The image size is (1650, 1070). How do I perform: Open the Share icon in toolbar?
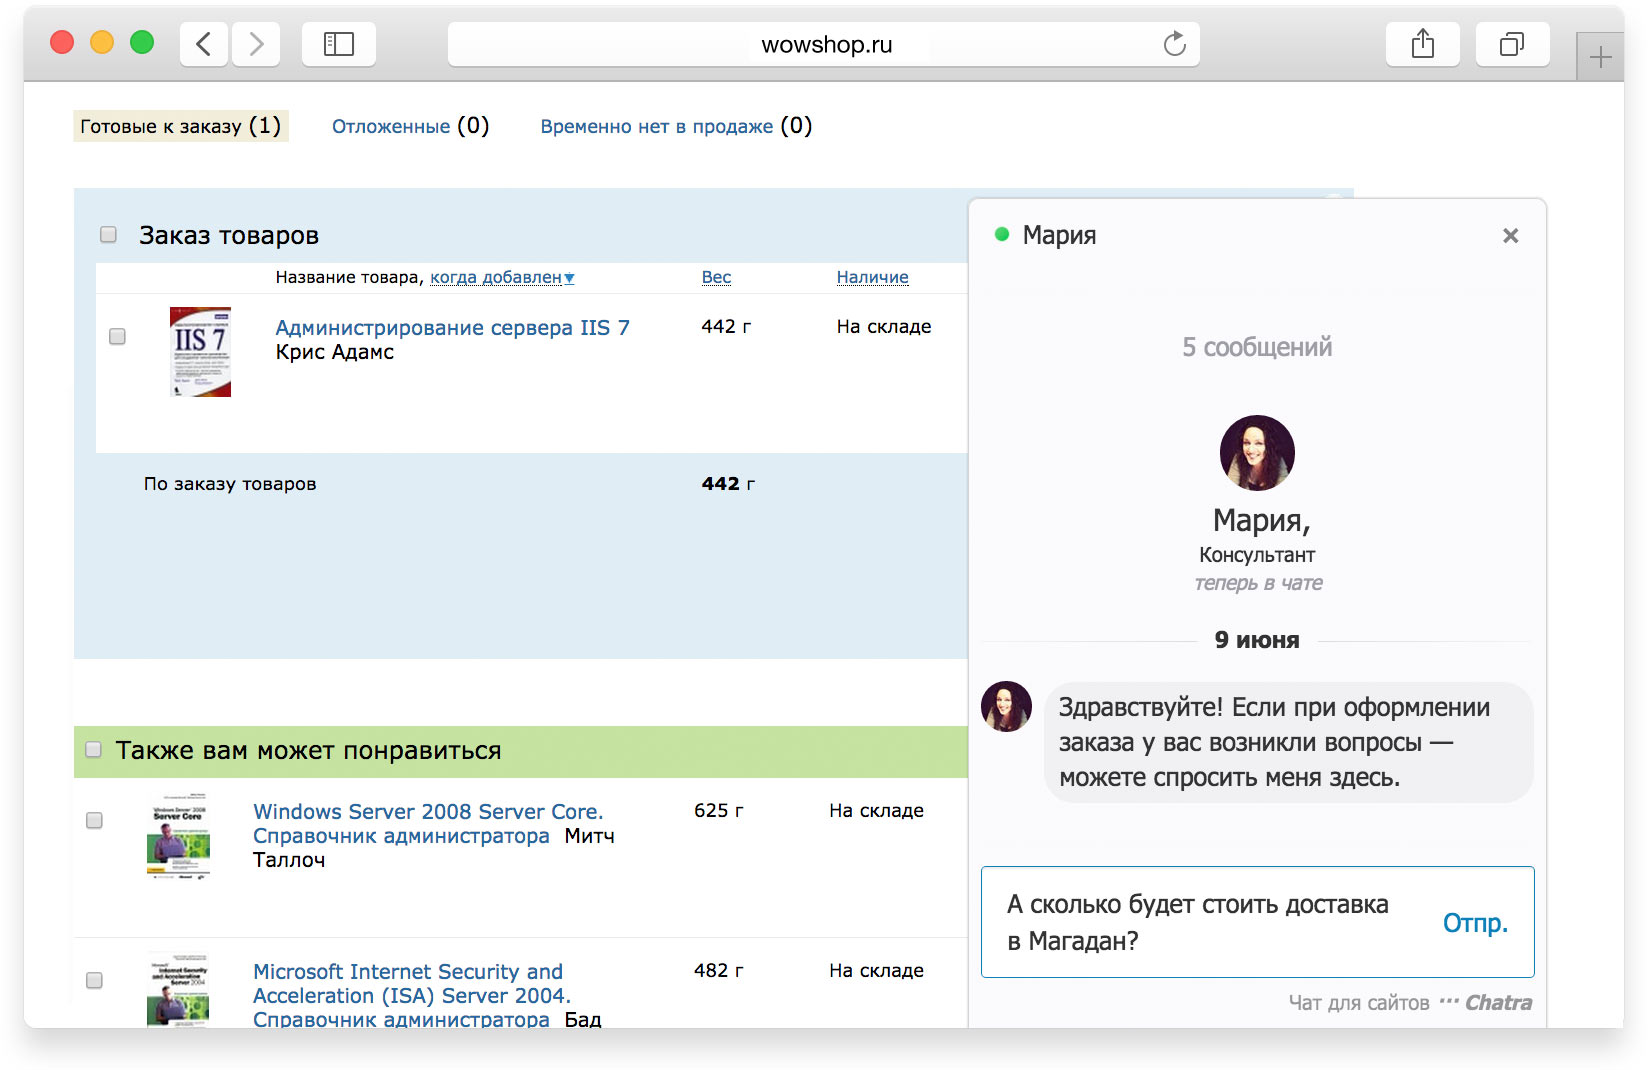click(x=1422, y=44)
